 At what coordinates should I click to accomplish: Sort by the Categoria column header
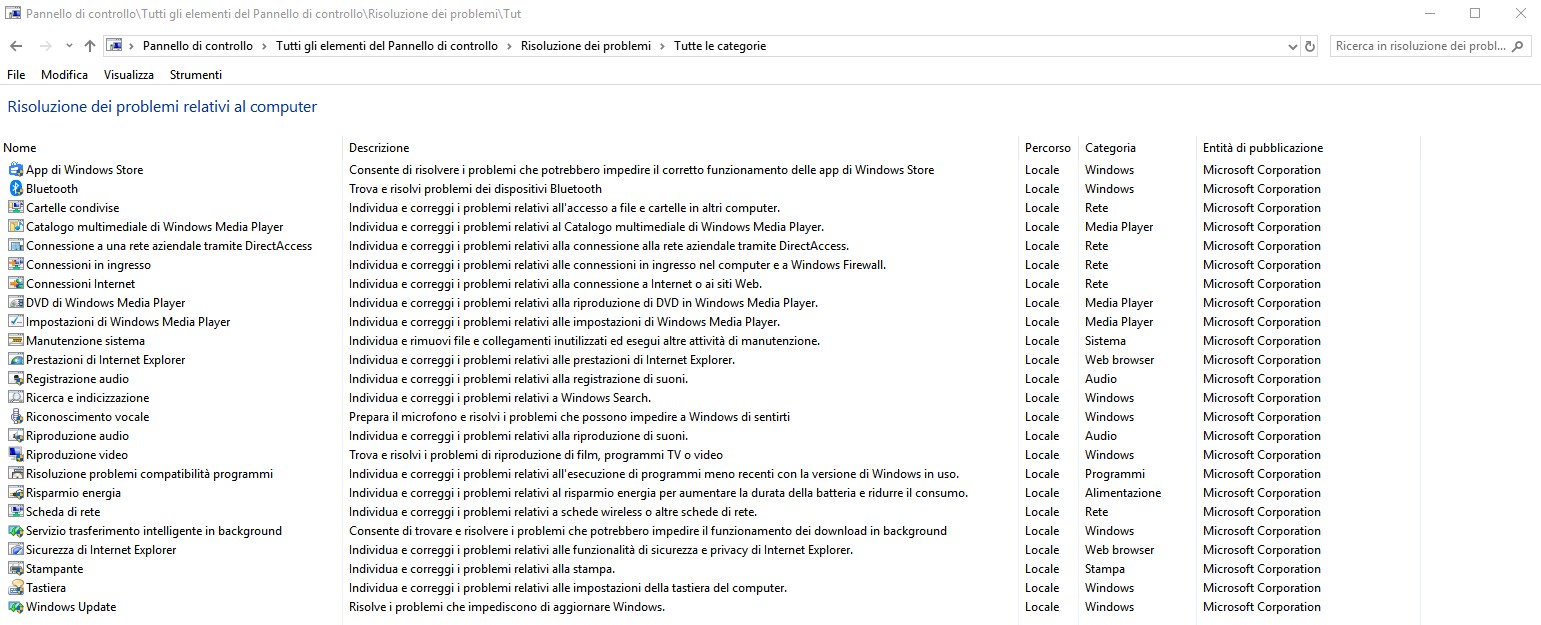[x=1110, y=148]
